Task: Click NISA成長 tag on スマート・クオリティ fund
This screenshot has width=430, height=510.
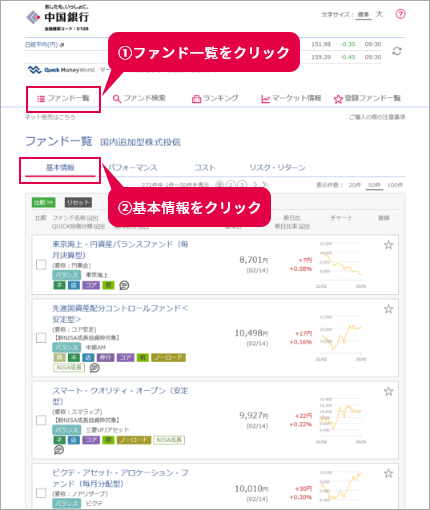Action: point(169,440)
